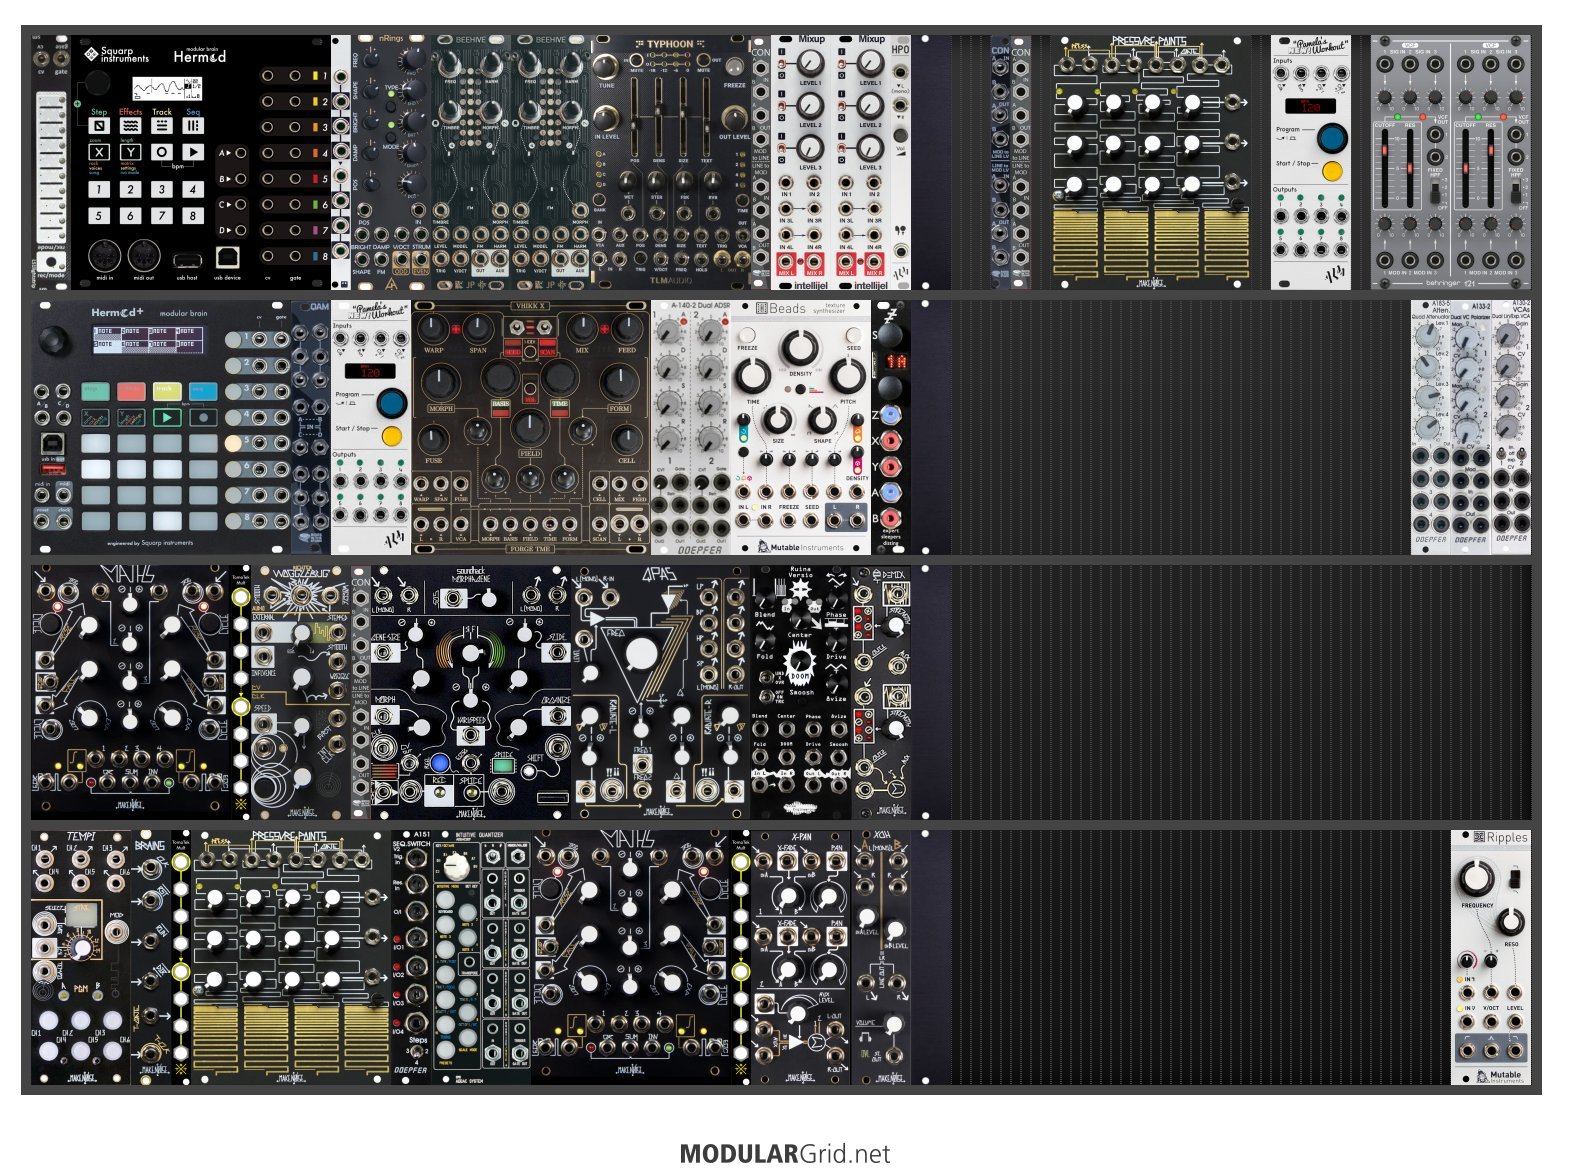Select number button 8 on Hermod
1572x1175 pixels.
click(193, 215)
